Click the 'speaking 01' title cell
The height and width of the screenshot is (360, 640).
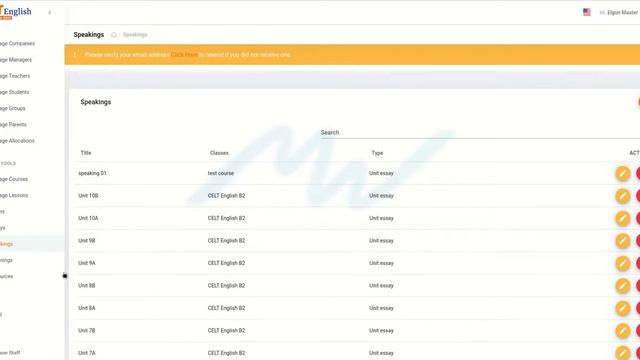(x=92, y=173)
